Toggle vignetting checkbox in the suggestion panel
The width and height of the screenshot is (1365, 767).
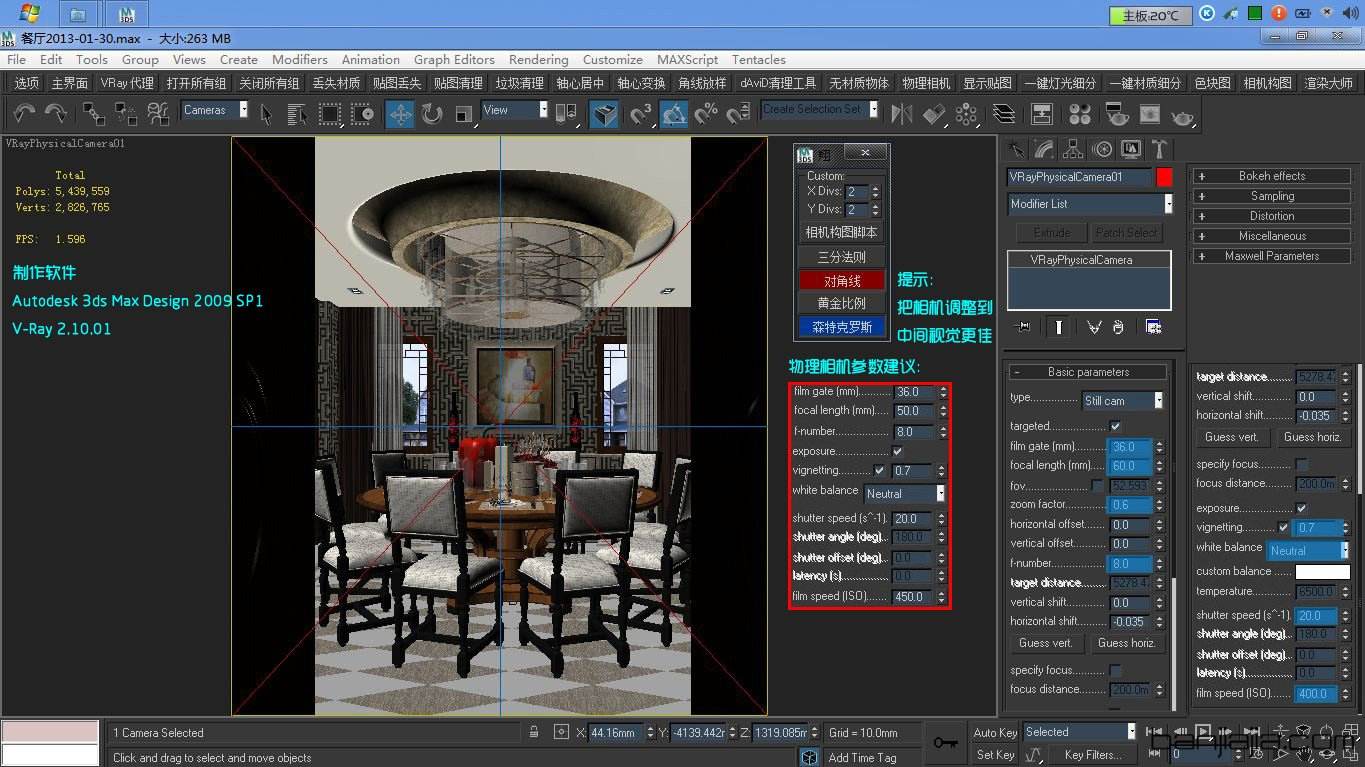pyautogui.click(x=879, y=470)
